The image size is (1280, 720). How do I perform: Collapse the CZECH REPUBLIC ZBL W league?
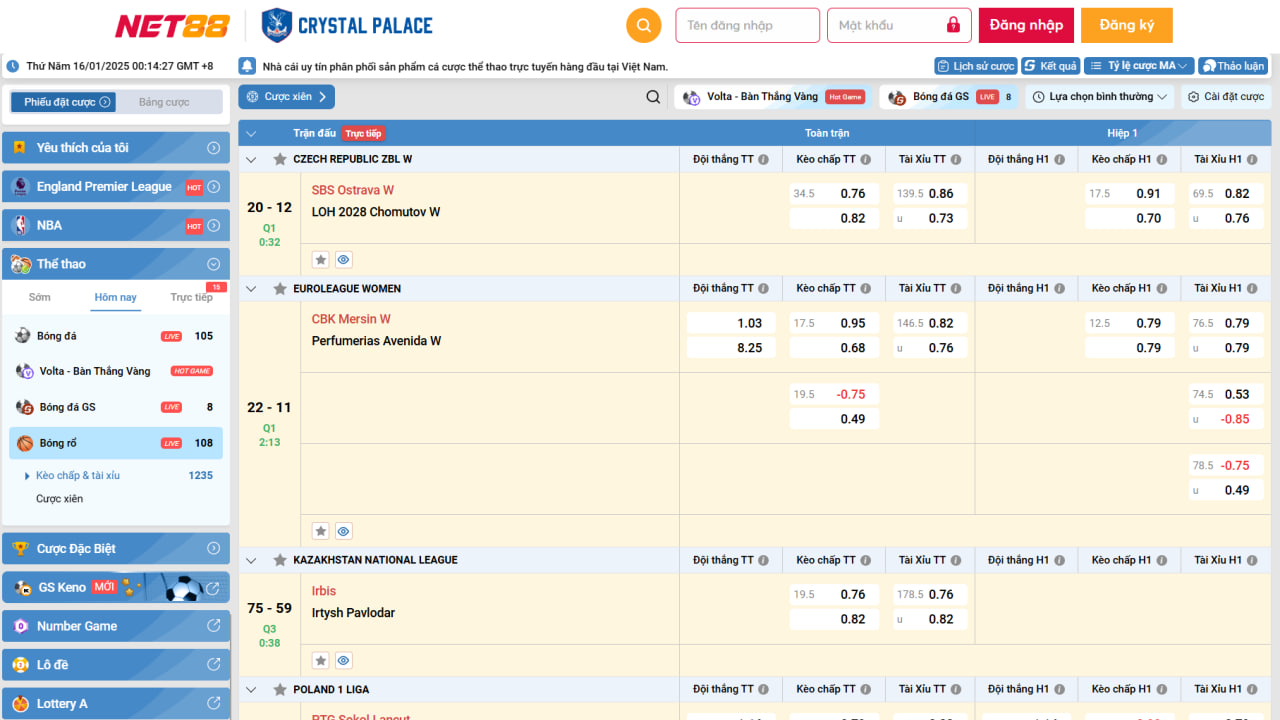coord(251,160)
